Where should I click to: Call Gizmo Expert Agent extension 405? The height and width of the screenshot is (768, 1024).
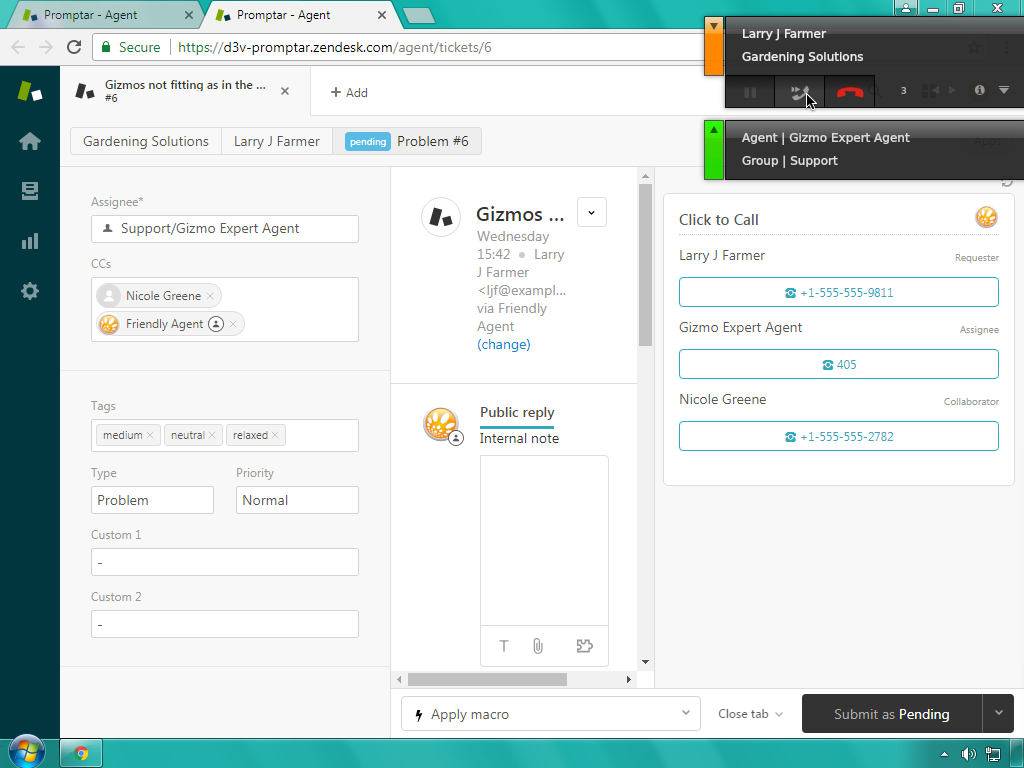839,364
